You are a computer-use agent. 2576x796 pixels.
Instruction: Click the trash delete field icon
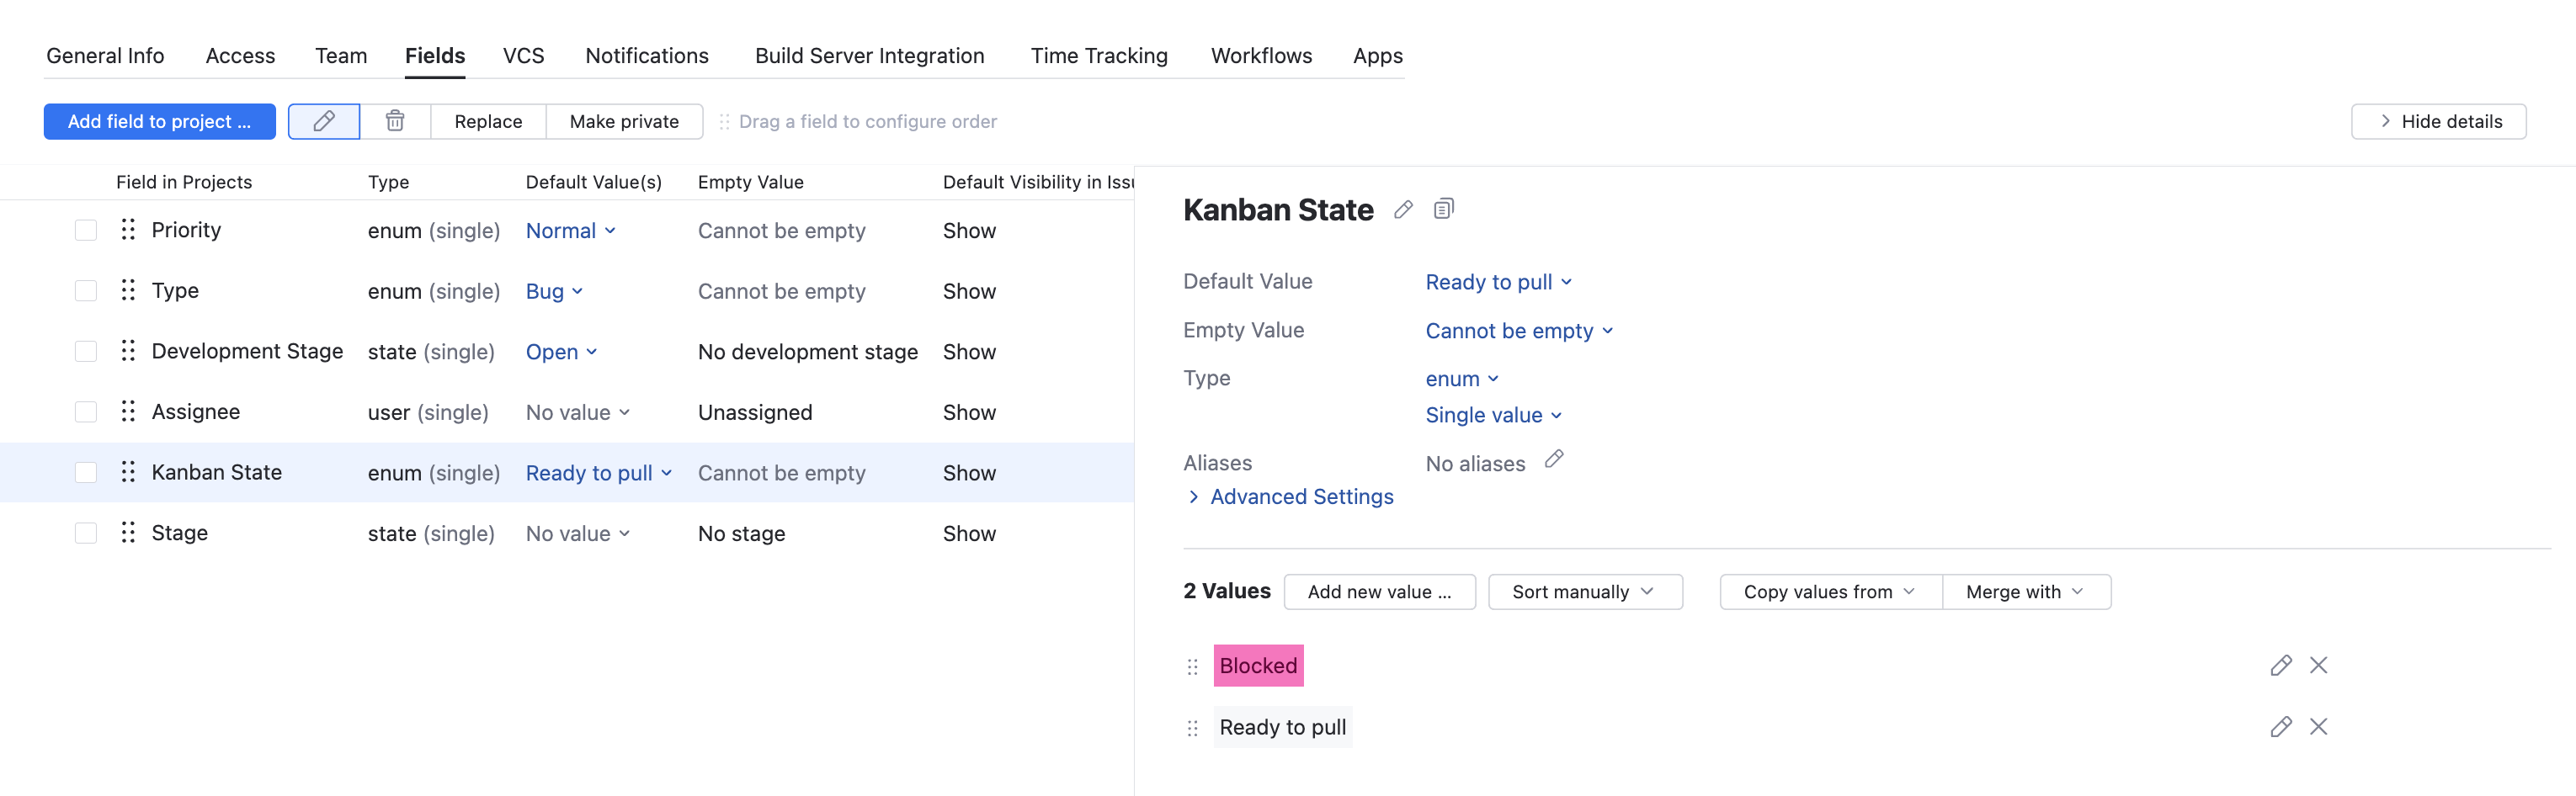point(395,121)
